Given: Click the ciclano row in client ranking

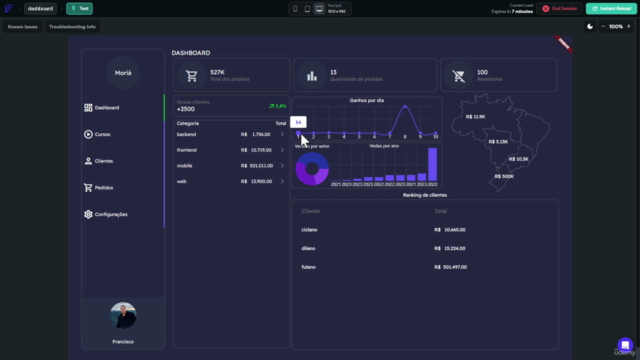Looking at the screenshot, I should point(424,230).
